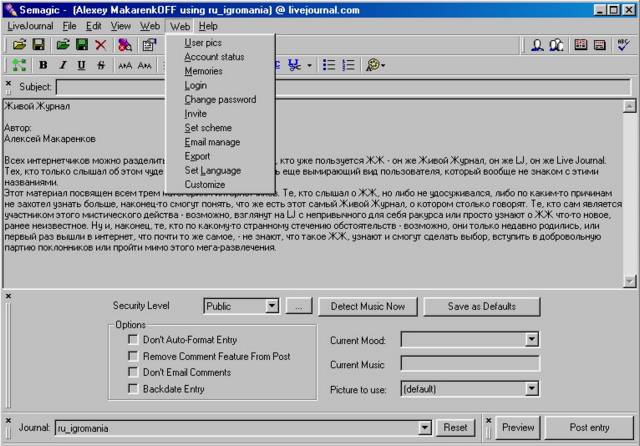
Task: Toggle underline formatting
Action: coord(82,65)
